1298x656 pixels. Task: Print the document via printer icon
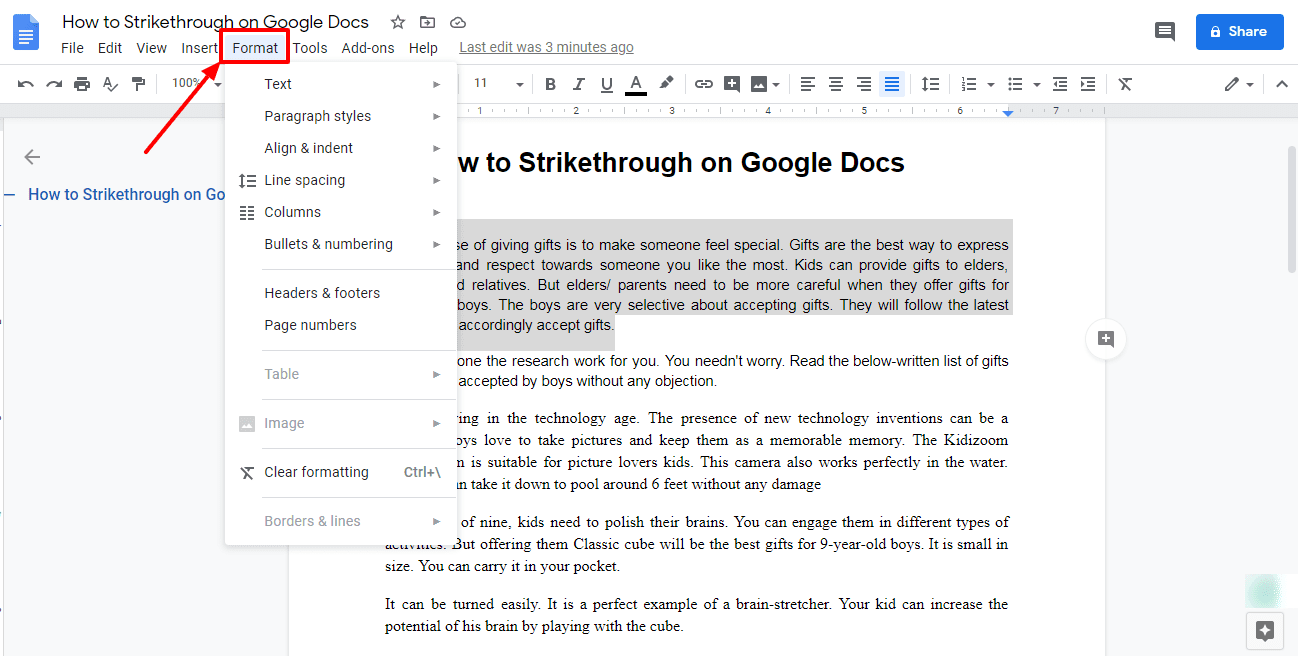82,84
